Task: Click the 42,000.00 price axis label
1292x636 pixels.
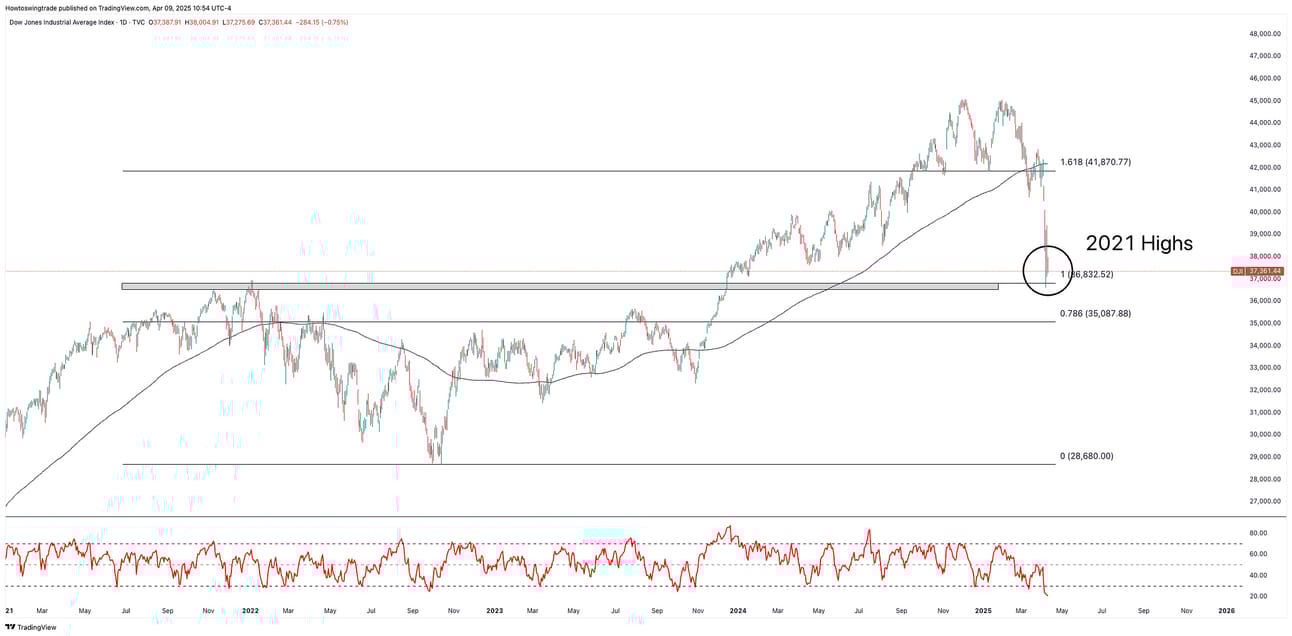Action: (1265, 167)
